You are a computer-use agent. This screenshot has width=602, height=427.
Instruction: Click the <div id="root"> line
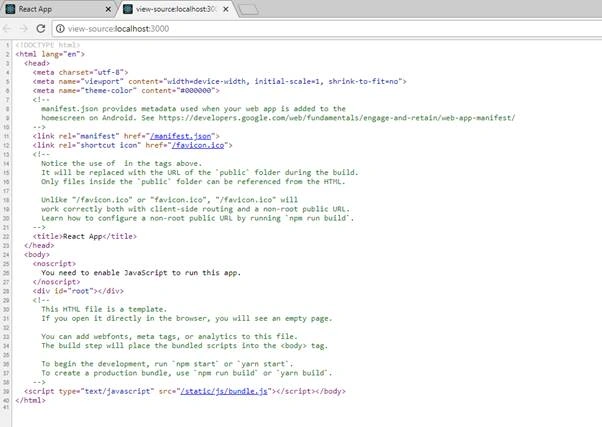(x=78, y=291)
